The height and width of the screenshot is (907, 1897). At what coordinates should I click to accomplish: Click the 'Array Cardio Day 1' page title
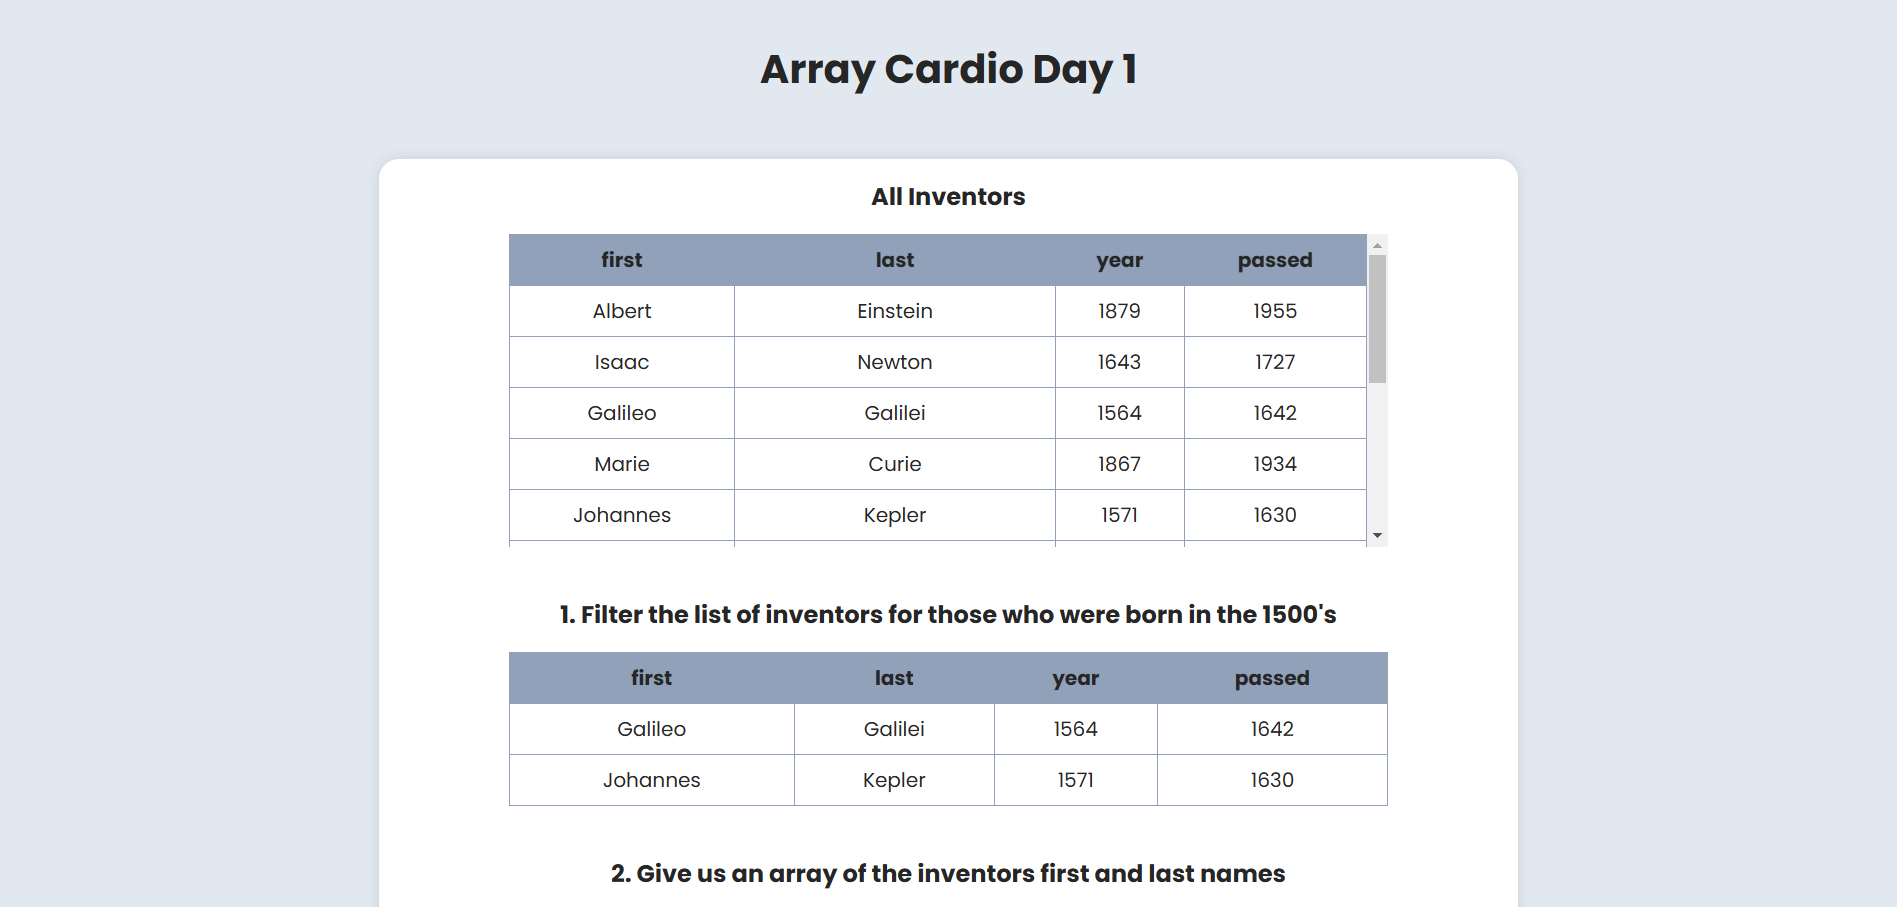click(x=948, y=70)
